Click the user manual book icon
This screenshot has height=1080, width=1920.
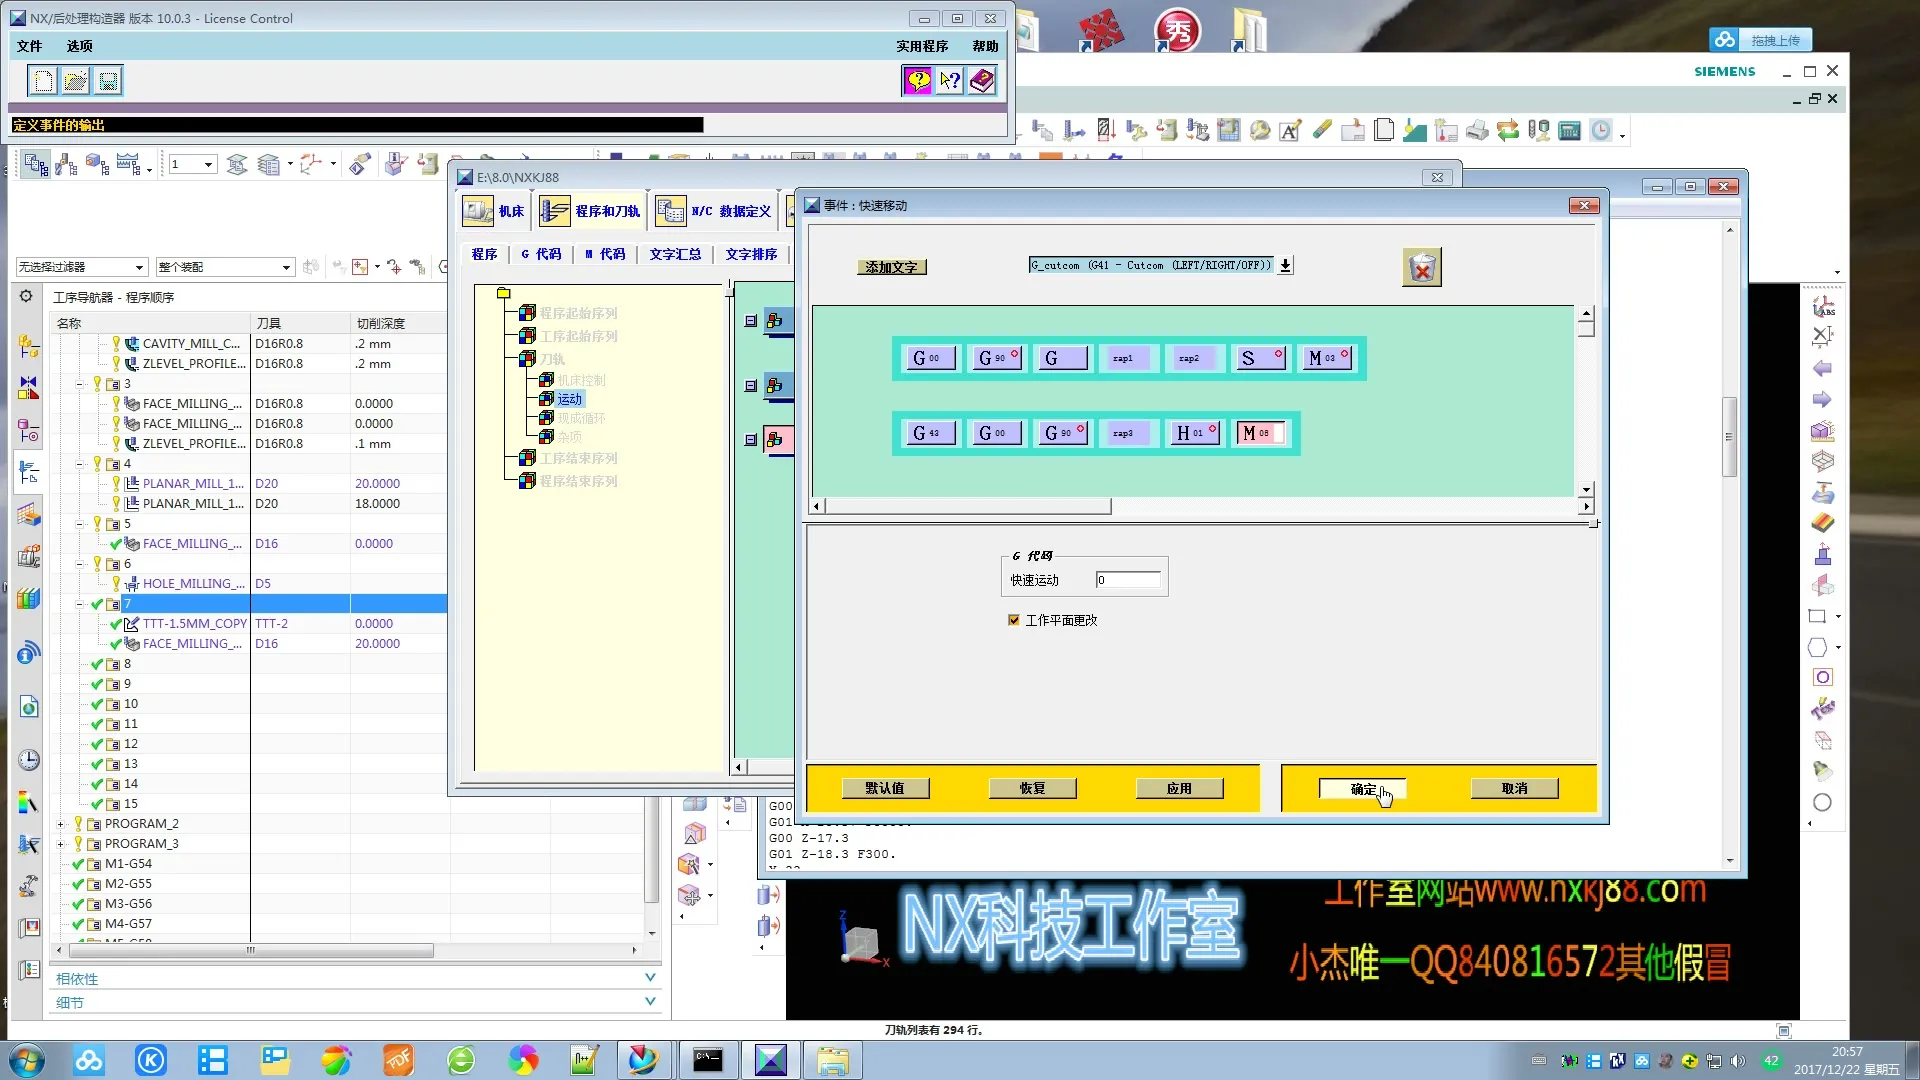point(982,81)
